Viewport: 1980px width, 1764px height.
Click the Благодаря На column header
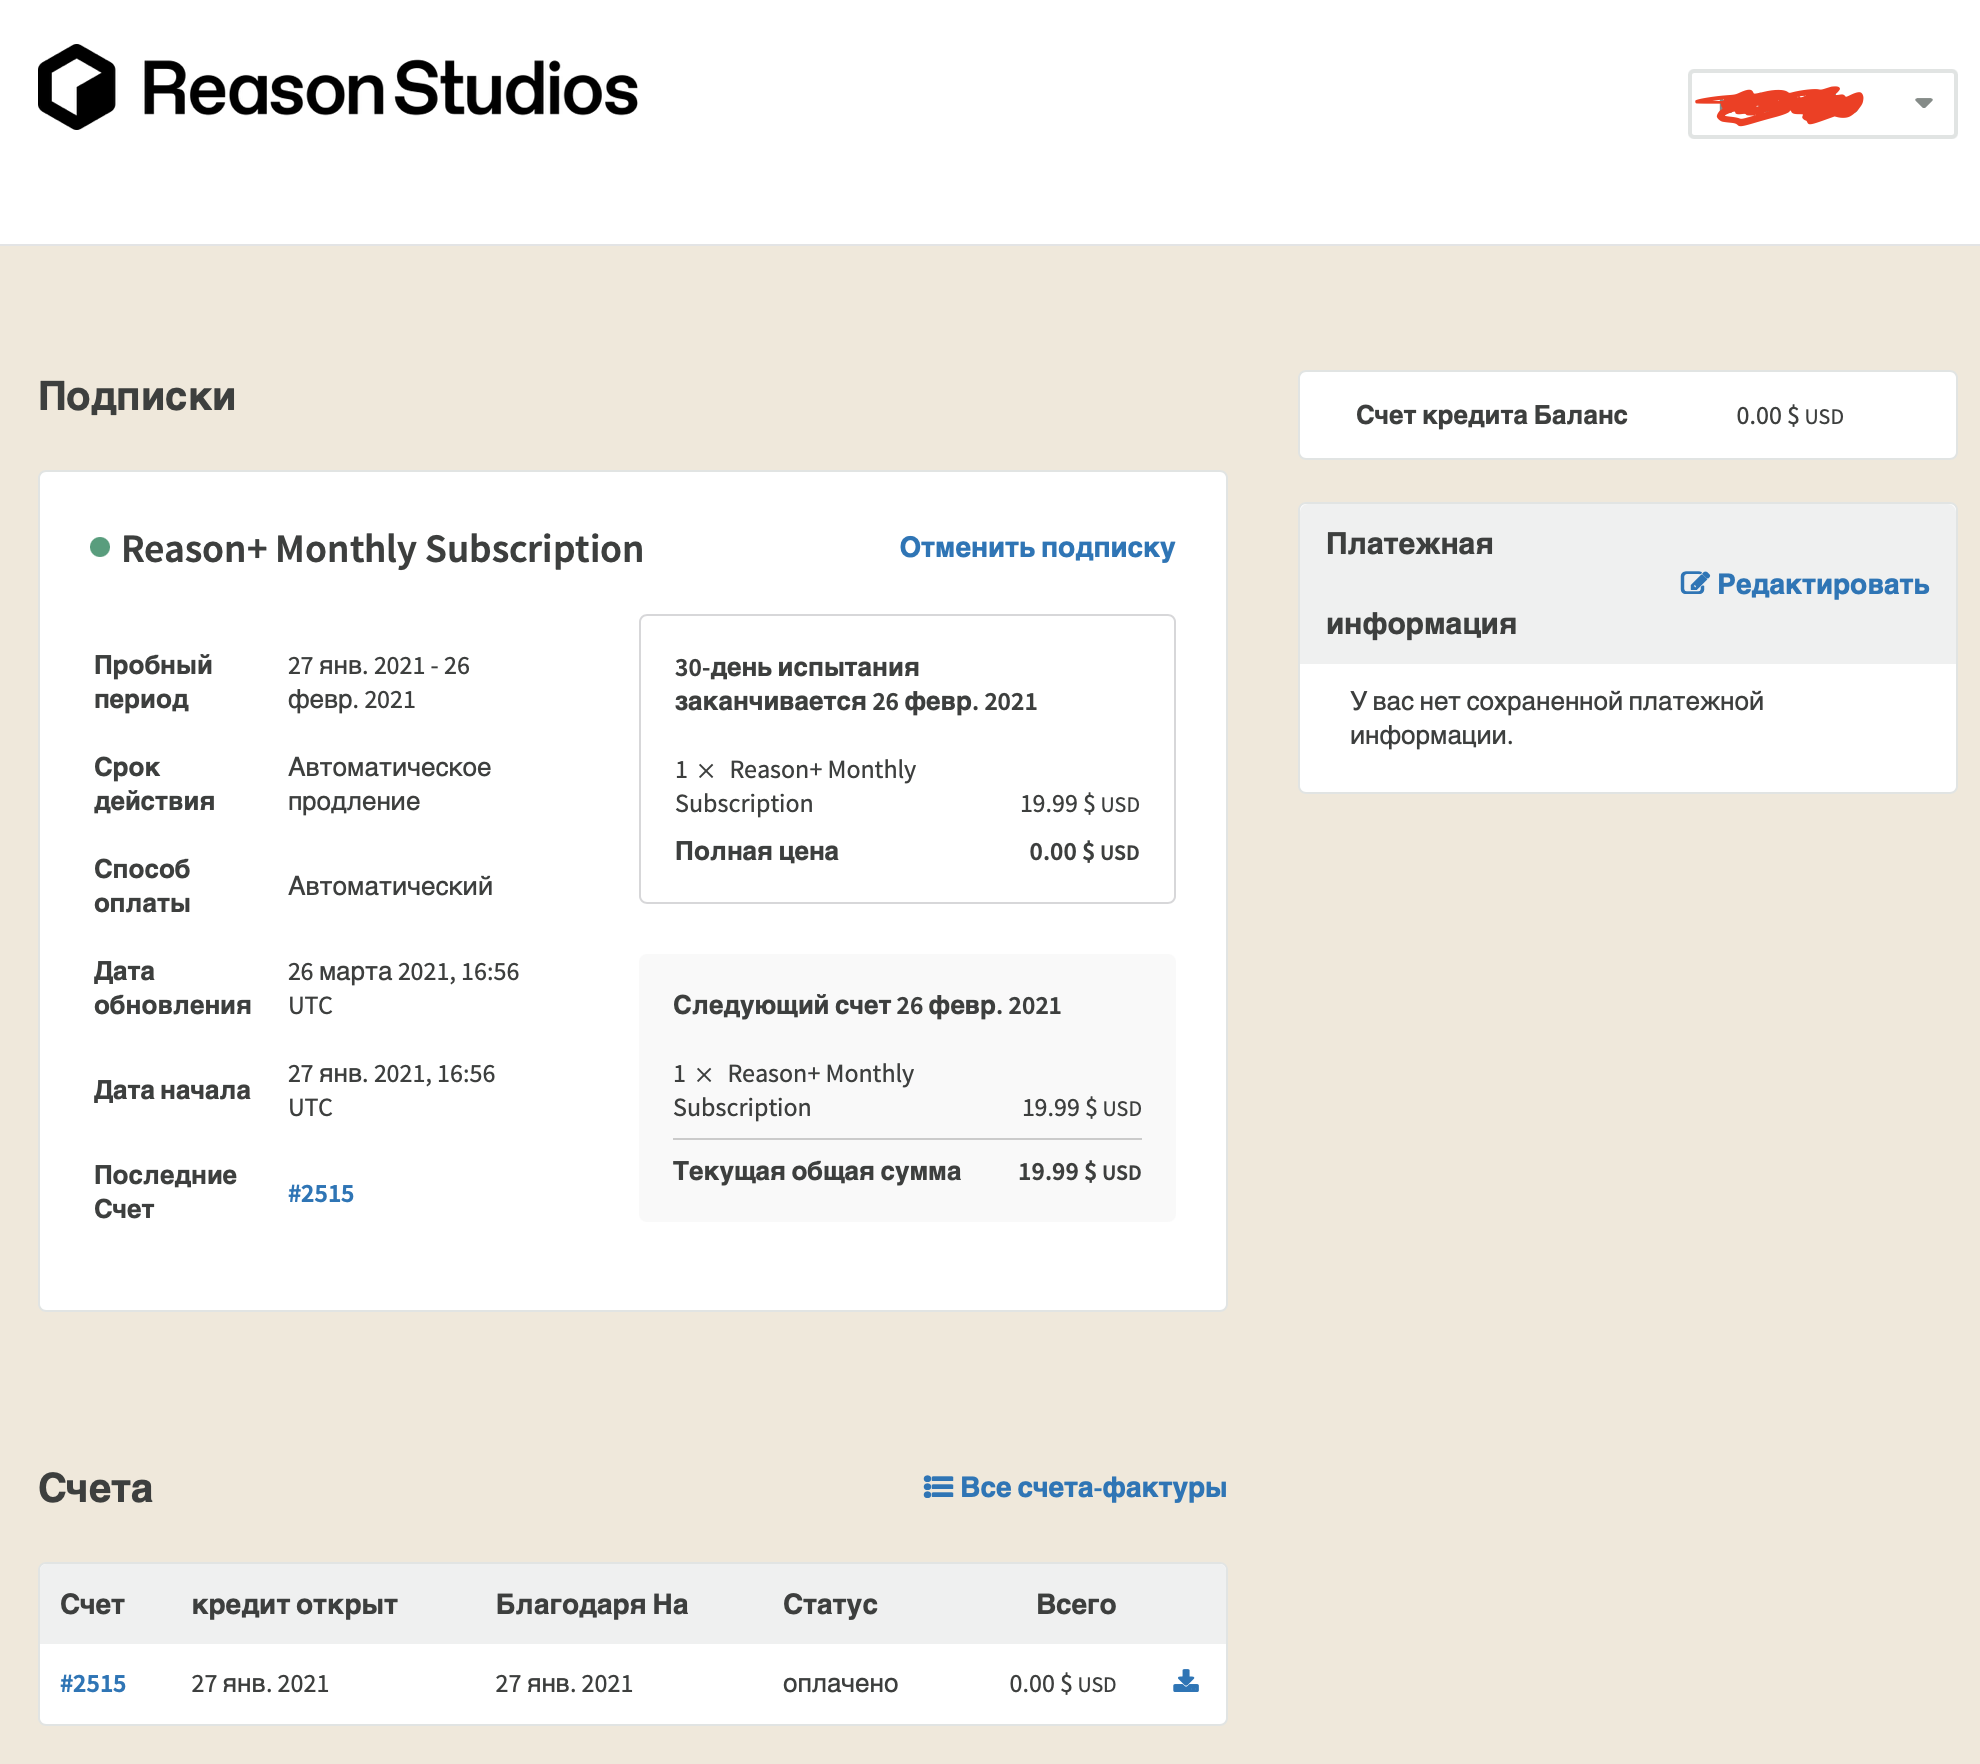coord(592,1604)
